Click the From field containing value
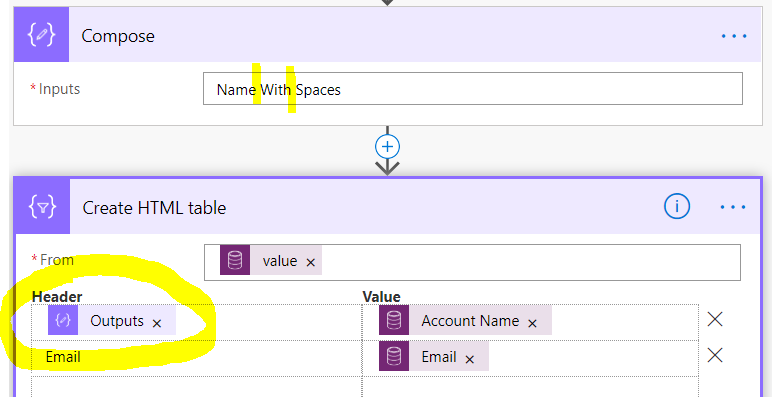Screen dimensions: 772x397 point(472,262)
